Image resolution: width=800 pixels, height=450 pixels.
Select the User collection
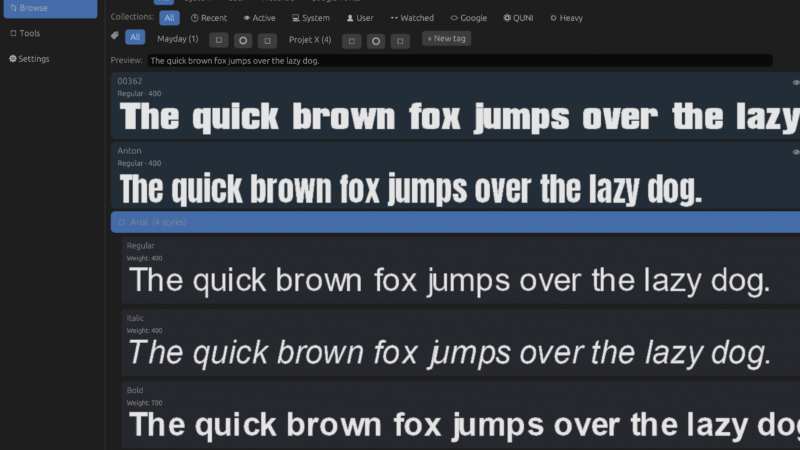[360, 18]
